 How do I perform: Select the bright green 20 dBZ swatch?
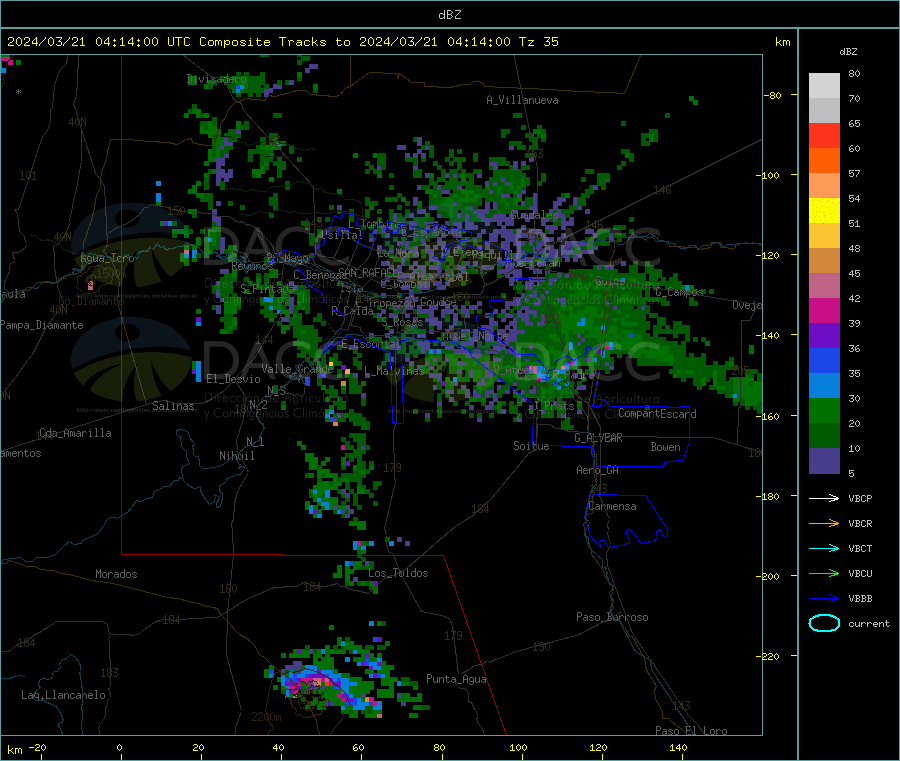point(824,410)
